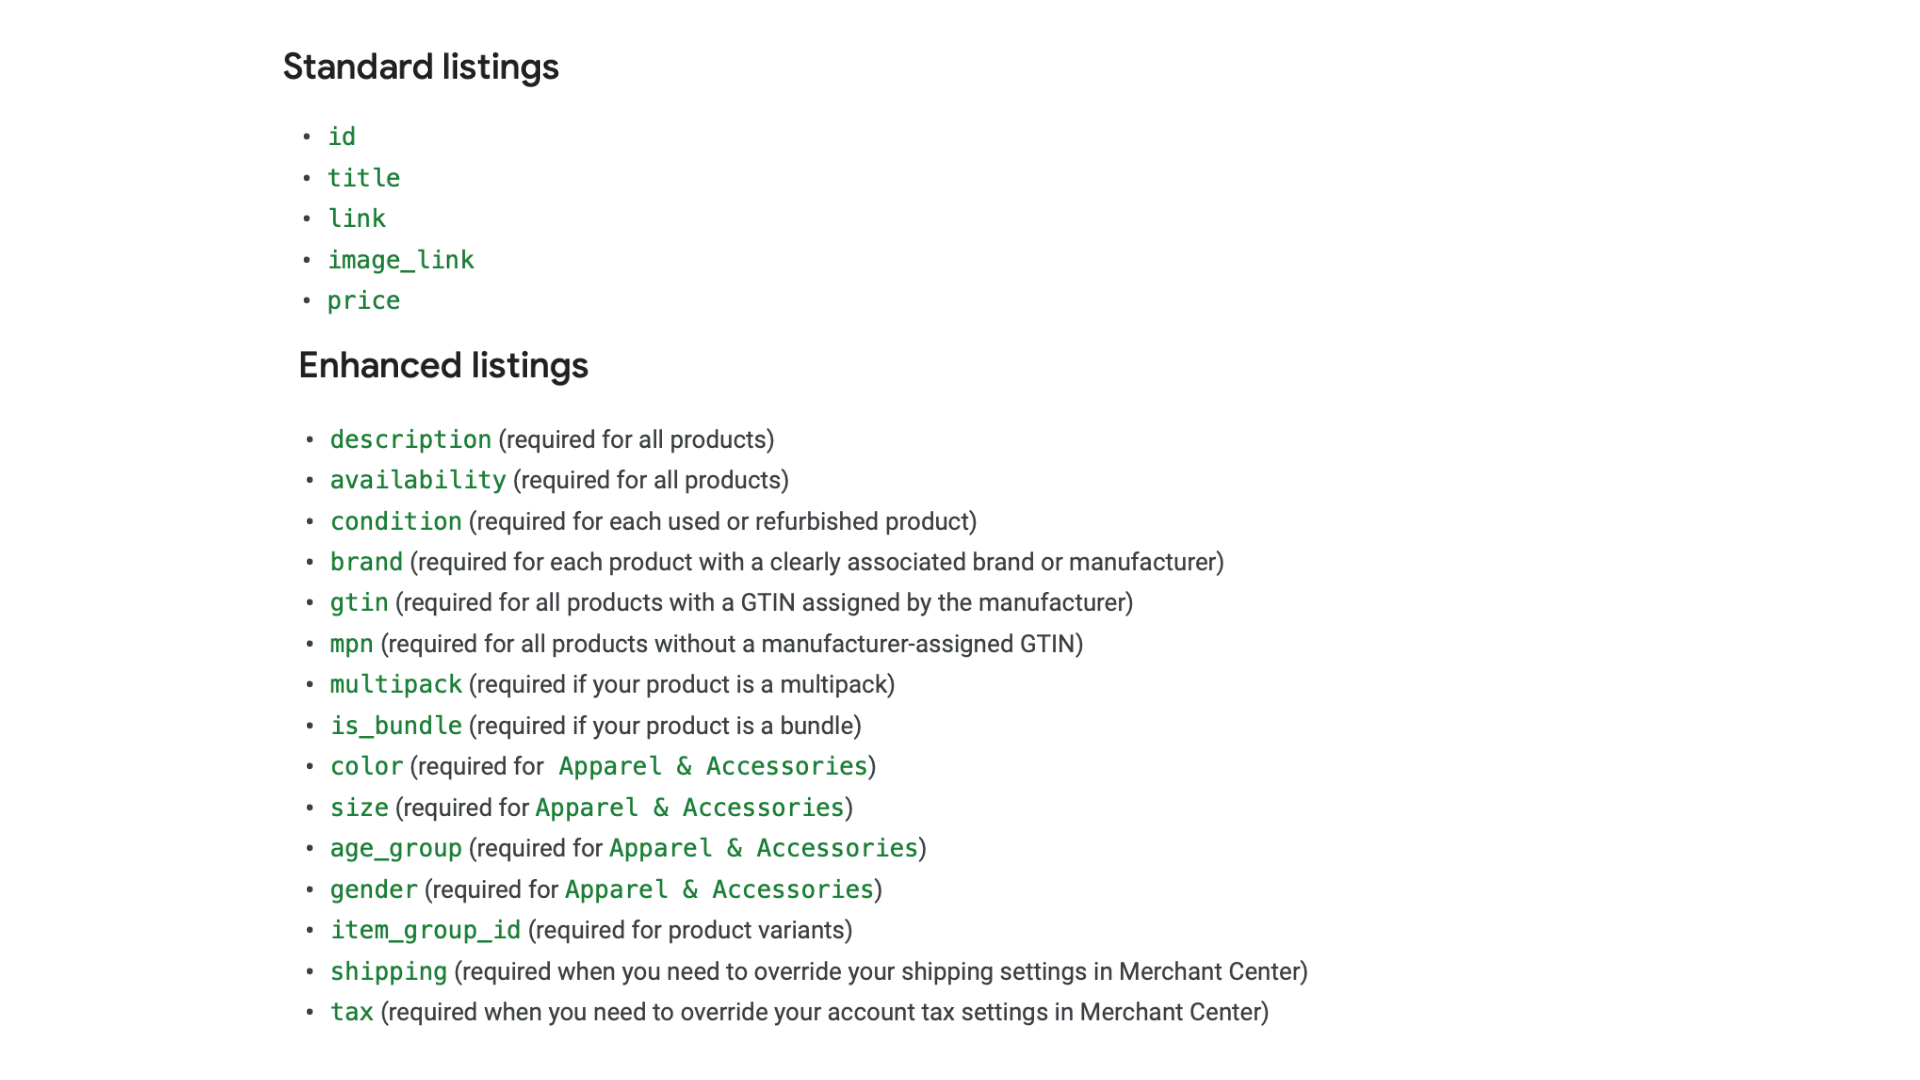The height and width of the screenshot is (1080, 1920).
Task: Click the 'age_group' attribute link
Action: (395, 849)
